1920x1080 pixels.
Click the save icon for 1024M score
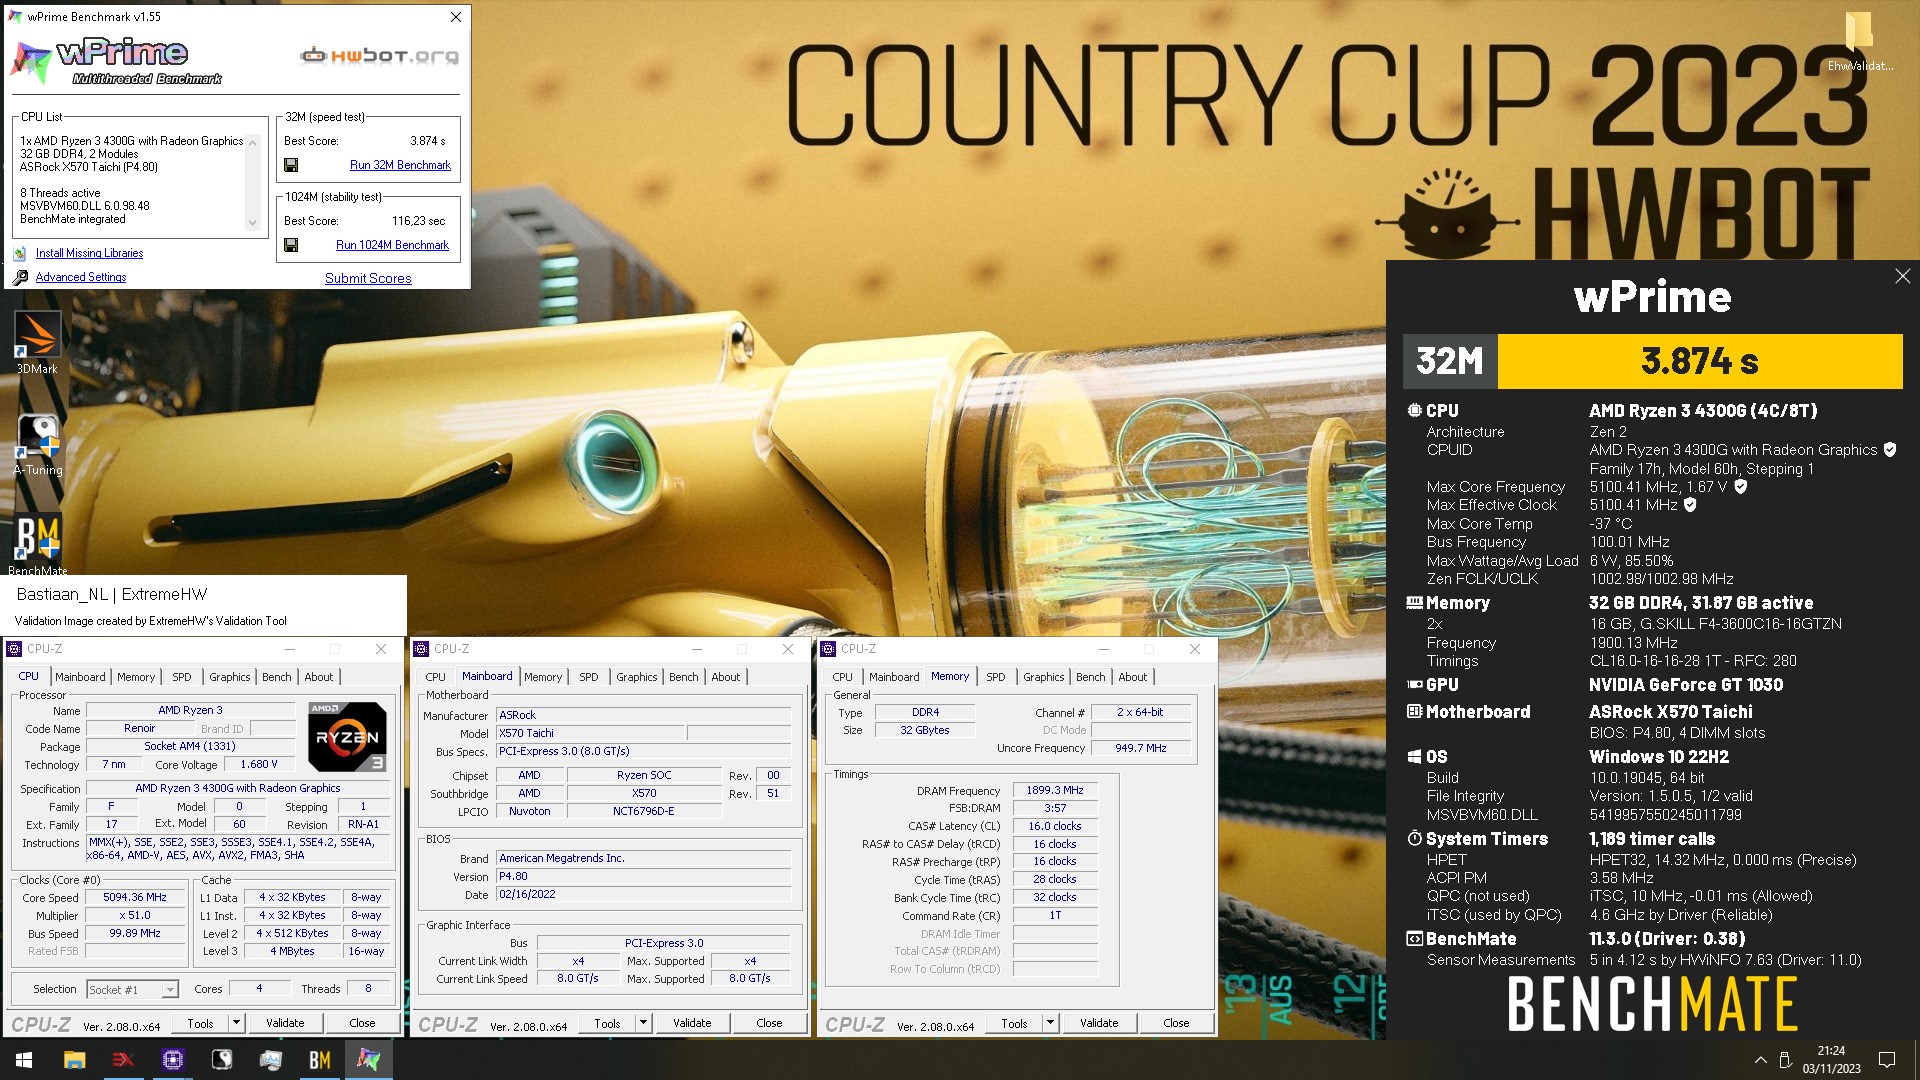291,245
